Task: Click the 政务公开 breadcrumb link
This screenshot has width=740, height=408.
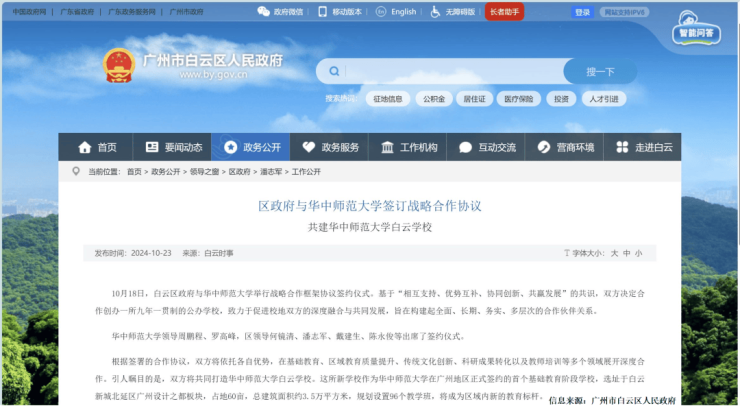Action: pyautogui.click(x=166, y=172)
